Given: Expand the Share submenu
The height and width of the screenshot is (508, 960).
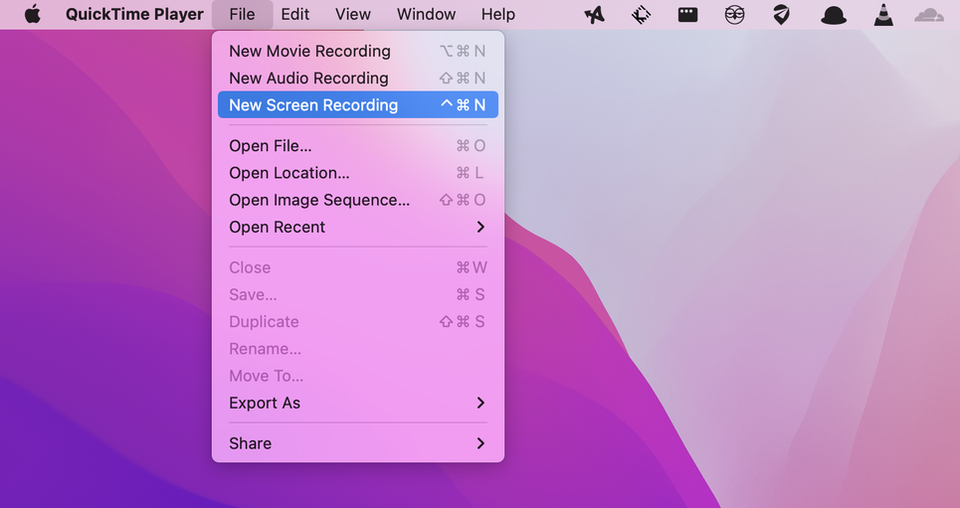Looking at the screenshot, I should pos(358,443).
